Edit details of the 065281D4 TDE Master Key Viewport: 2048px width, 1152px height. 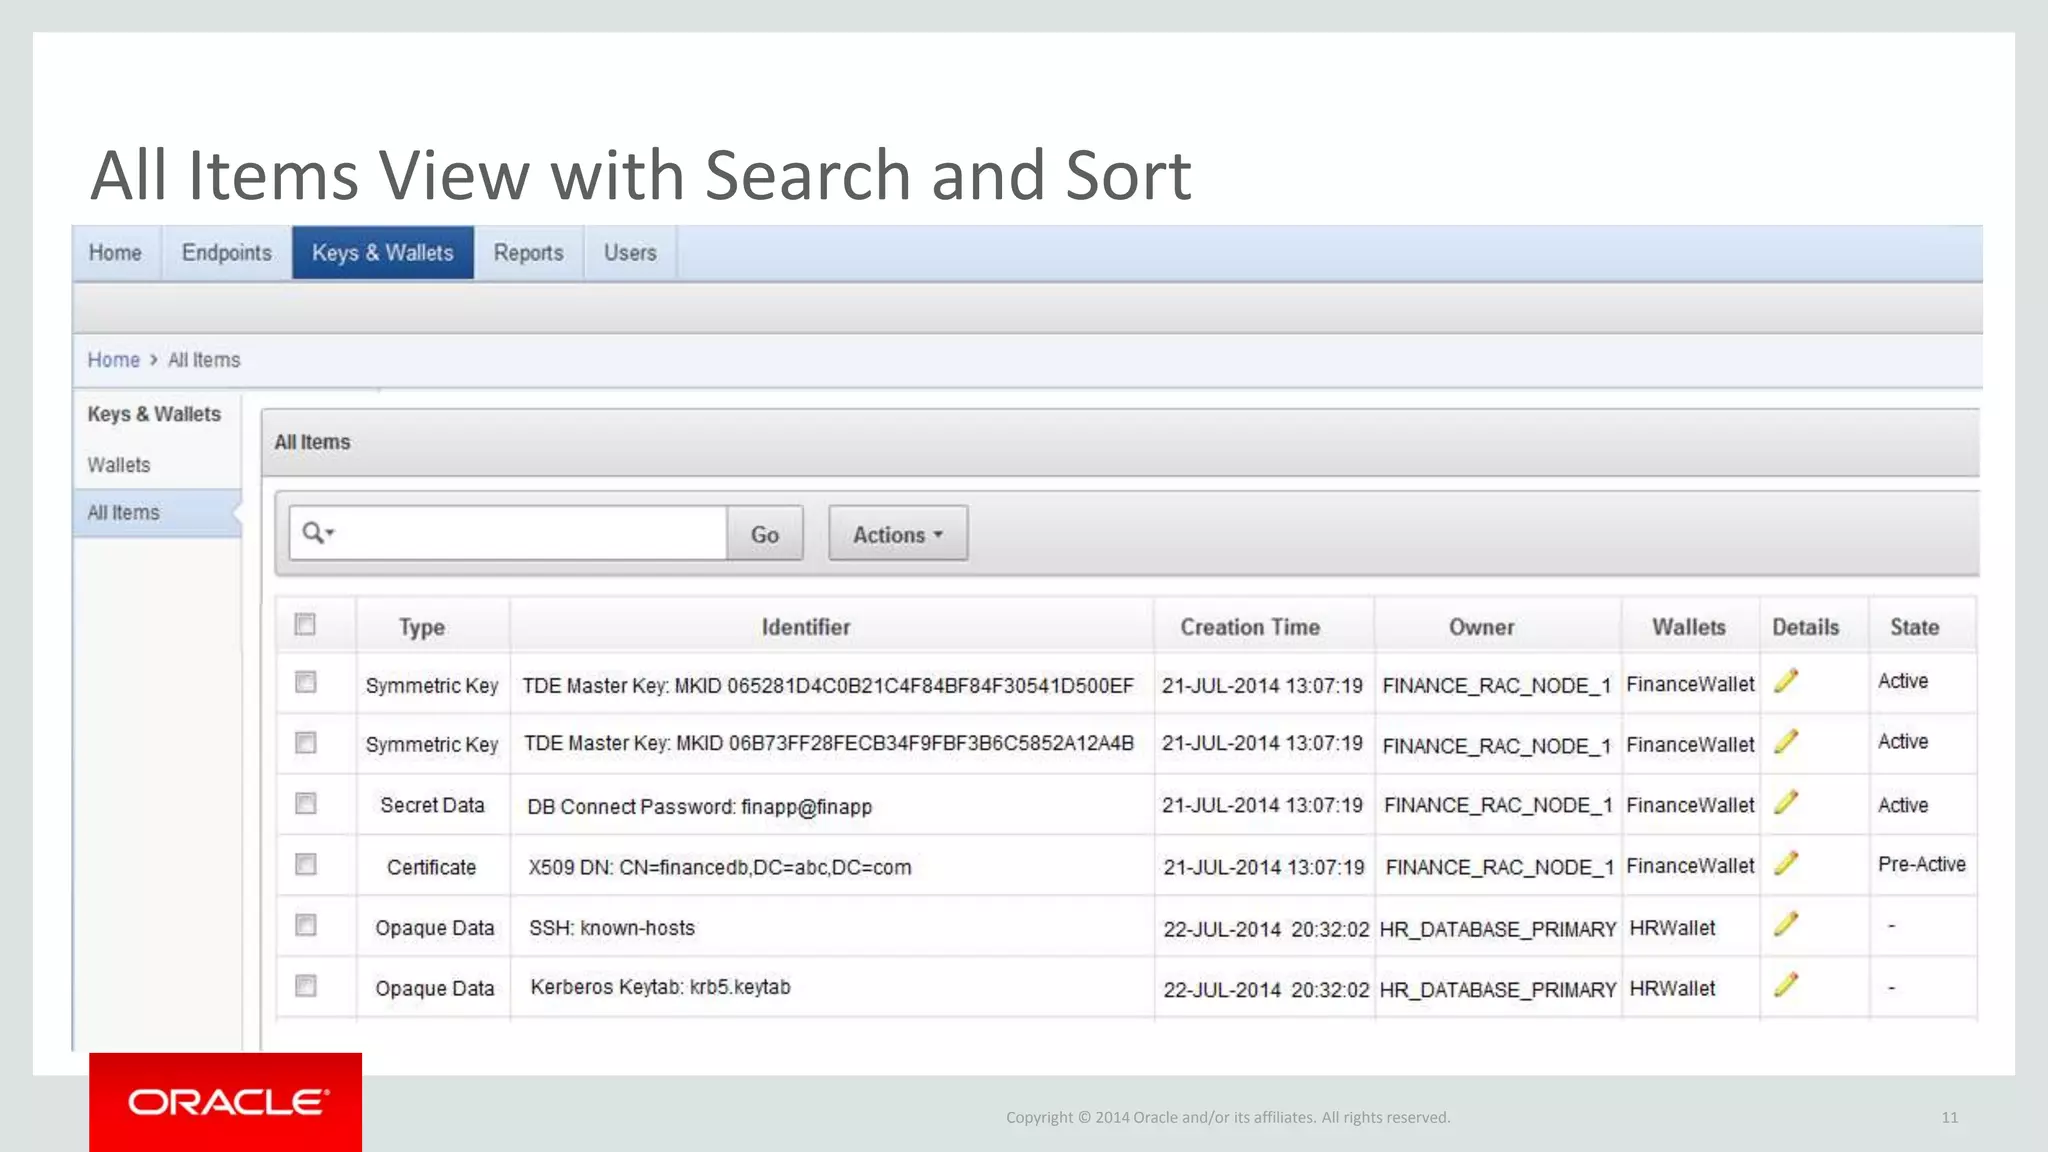pyautogui.click(x=1786, y=681)
